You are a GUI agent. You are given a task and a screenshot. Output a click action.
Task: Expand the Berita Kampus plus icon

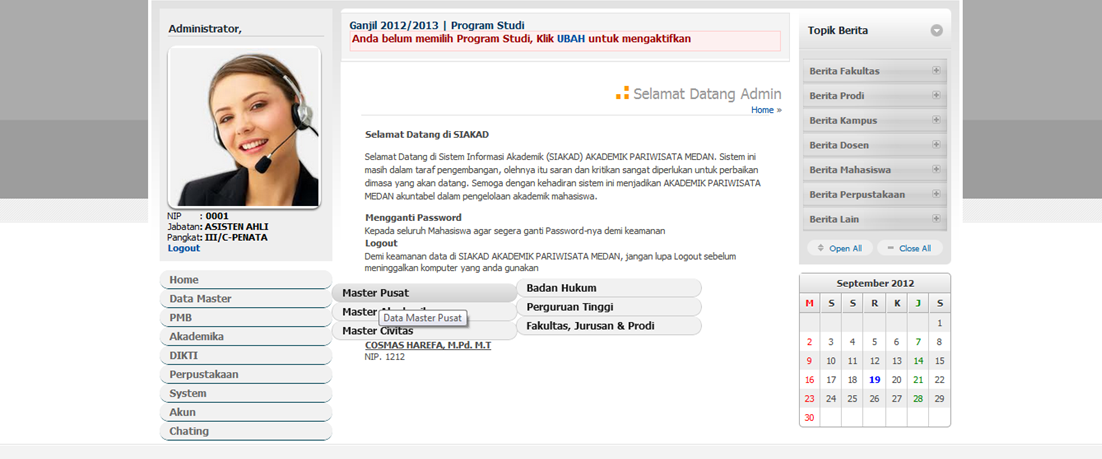[935, 119]
